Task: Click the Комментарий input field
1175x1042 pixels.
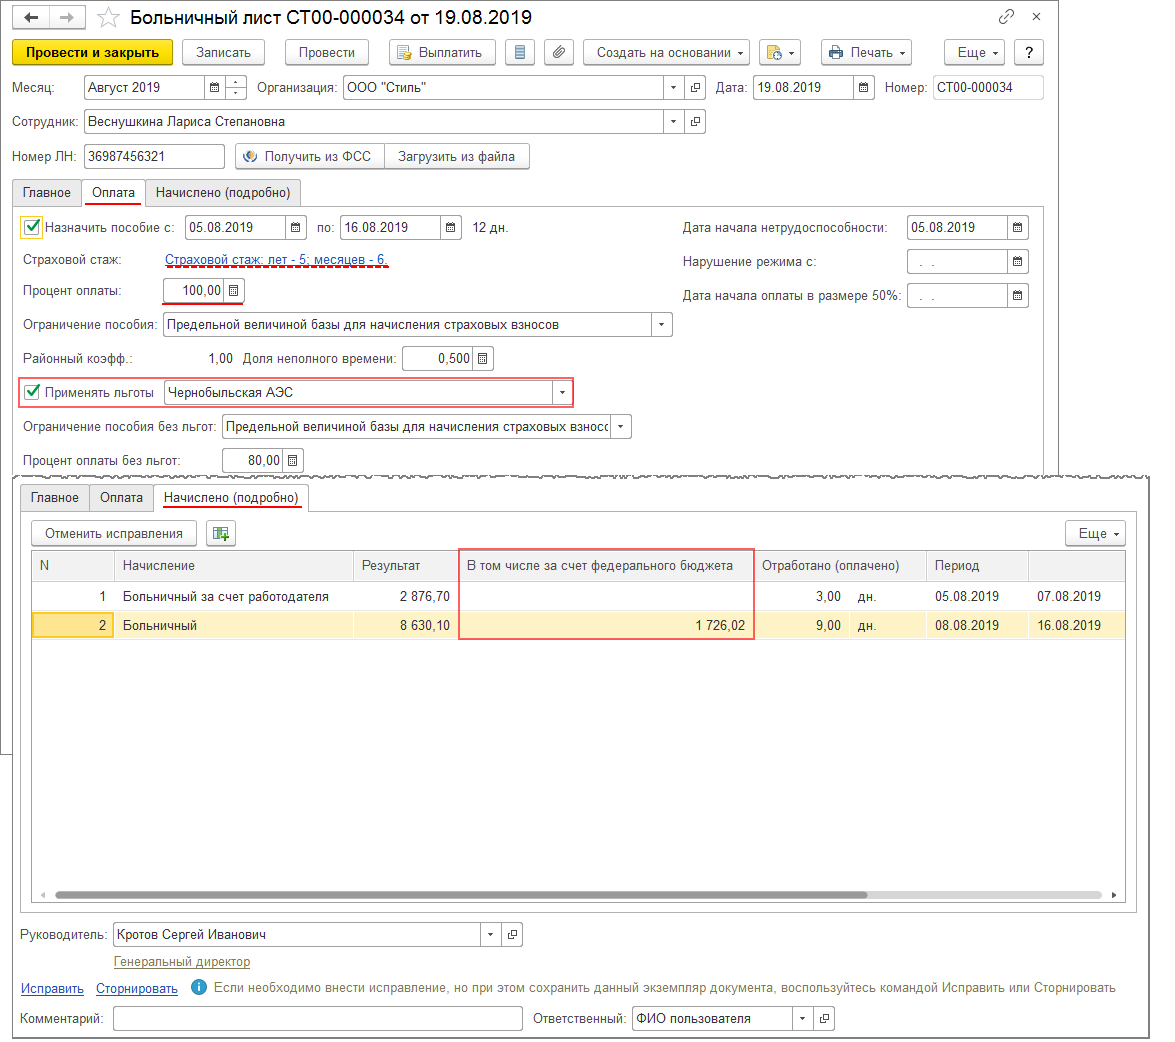Action: tap(317, 1019)
